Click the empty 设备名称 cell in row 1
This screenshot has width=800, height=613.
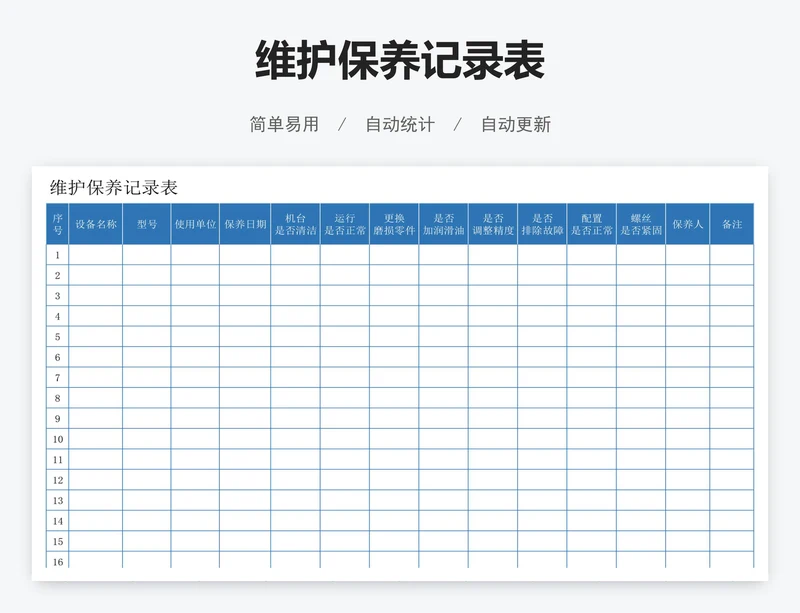(x=95, y=255)
